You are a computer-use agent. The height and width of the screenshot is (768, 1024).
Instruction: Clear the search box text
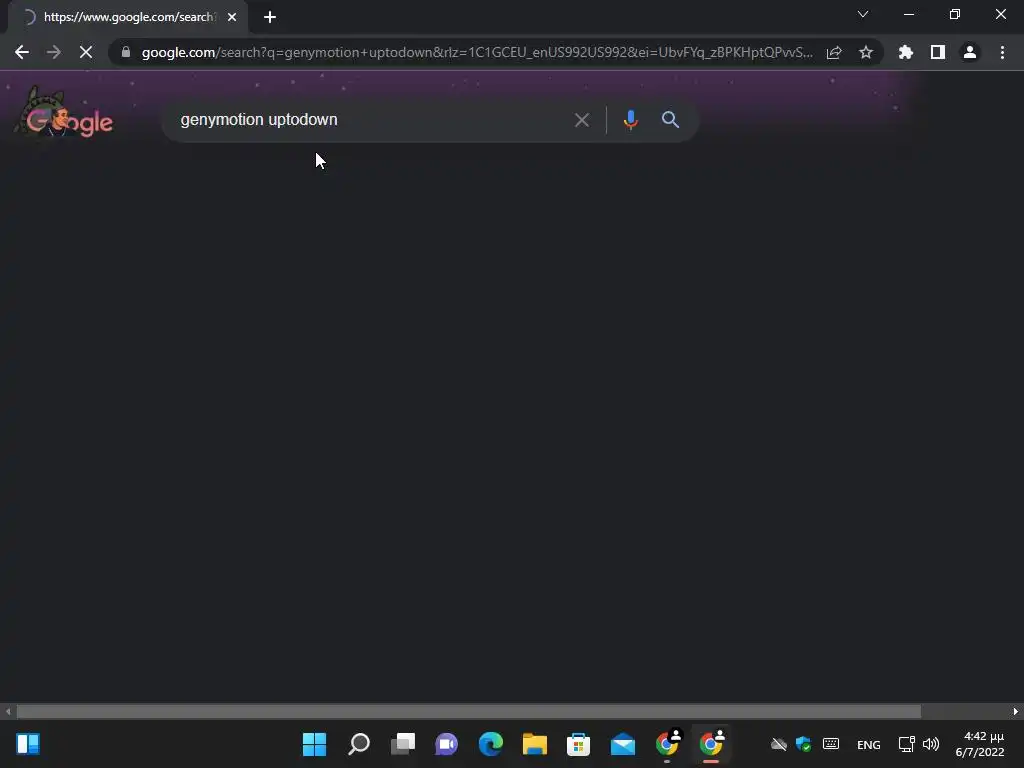pyautogui.click(x=581, y=120)
